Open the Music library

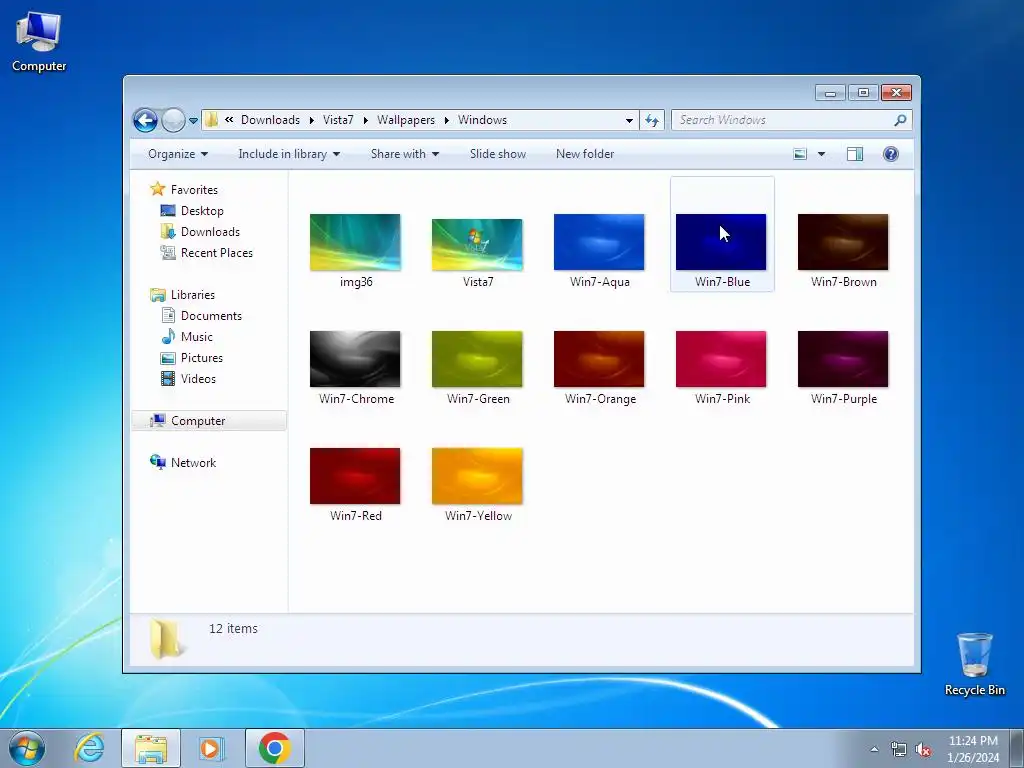(x=197, y=337)
